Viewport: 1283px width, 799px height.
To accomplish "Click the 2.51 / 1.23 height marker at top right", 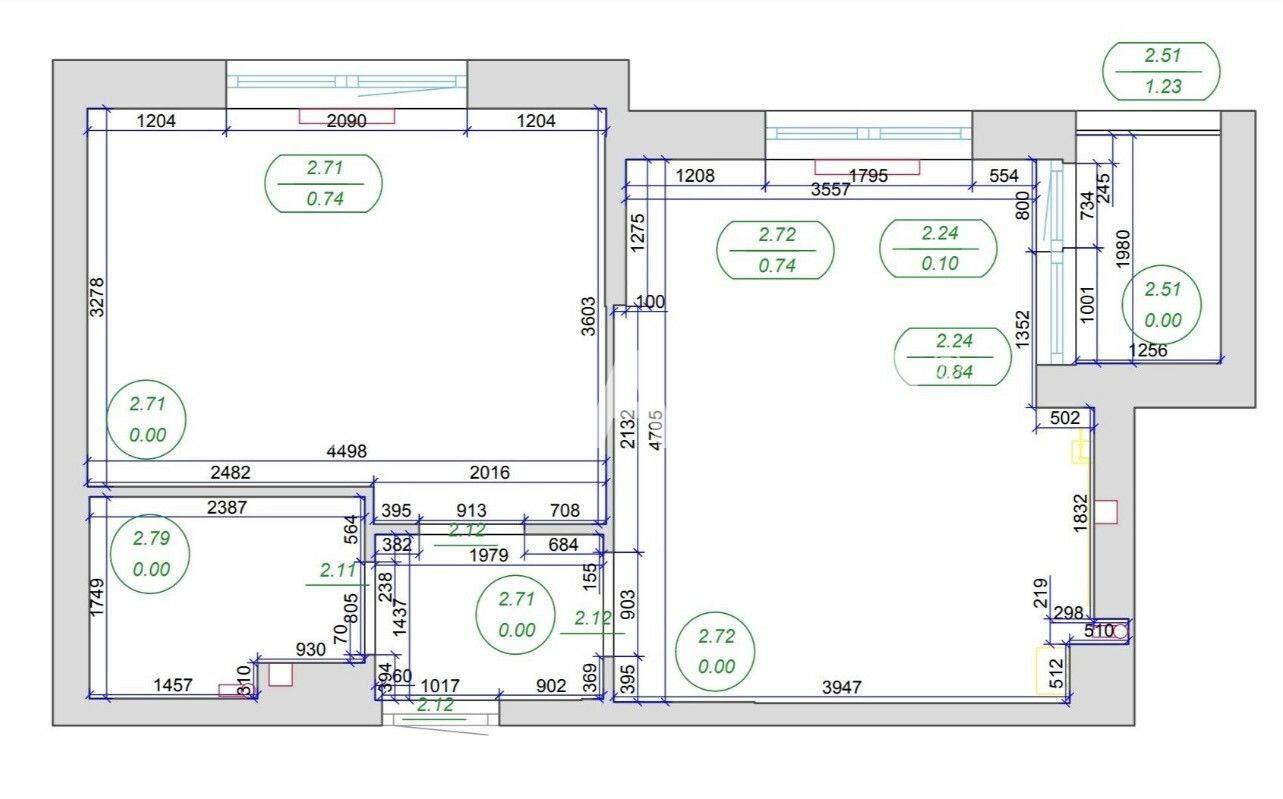I will tap(1161, 71).
